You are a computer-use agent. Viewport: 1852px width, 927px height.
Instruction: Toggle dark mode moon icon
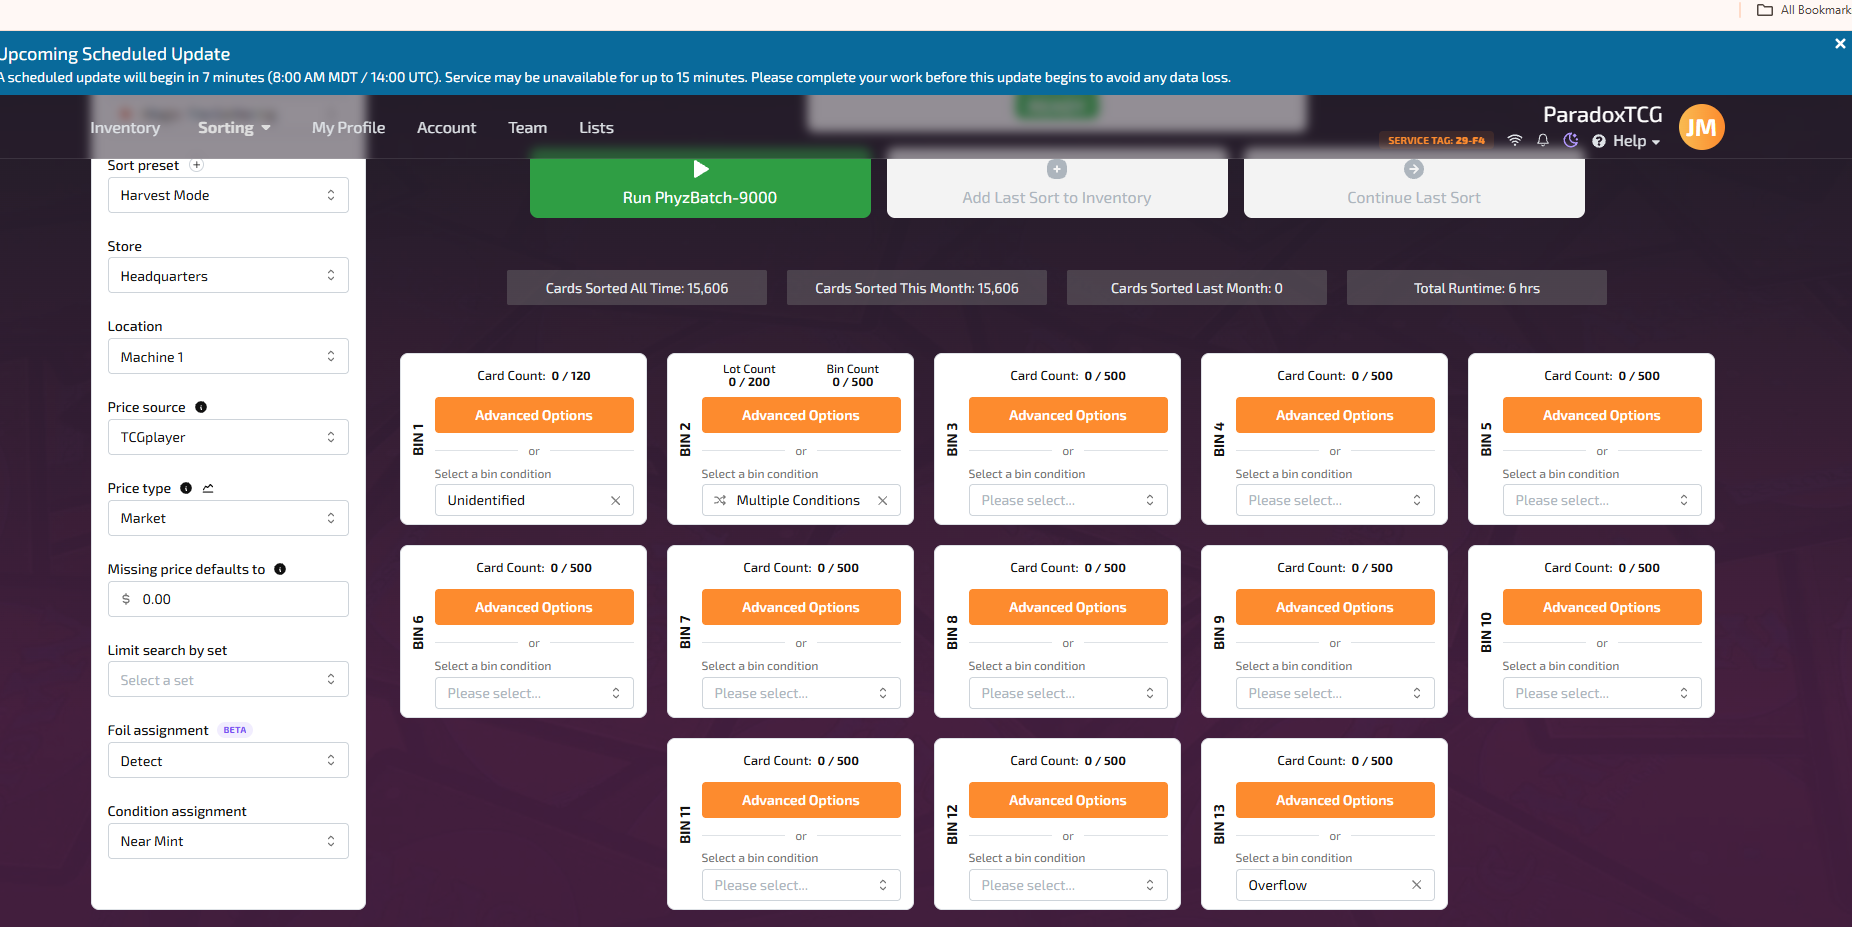click(1571, 141)
